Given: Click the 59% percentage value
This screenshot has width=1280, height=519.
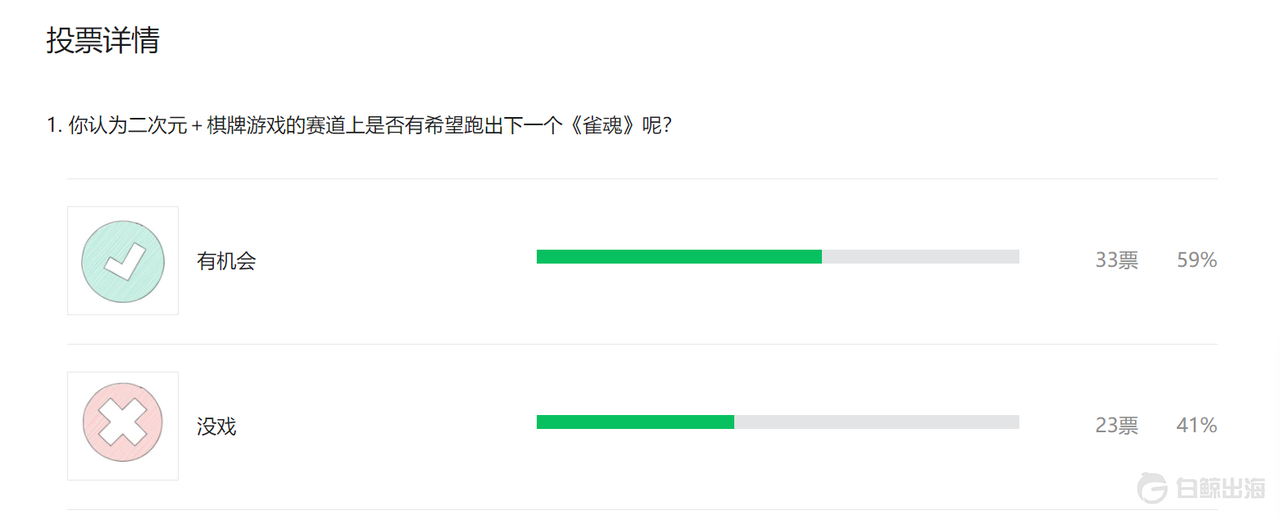Looking at the screenshot, I should [1196, 261].
